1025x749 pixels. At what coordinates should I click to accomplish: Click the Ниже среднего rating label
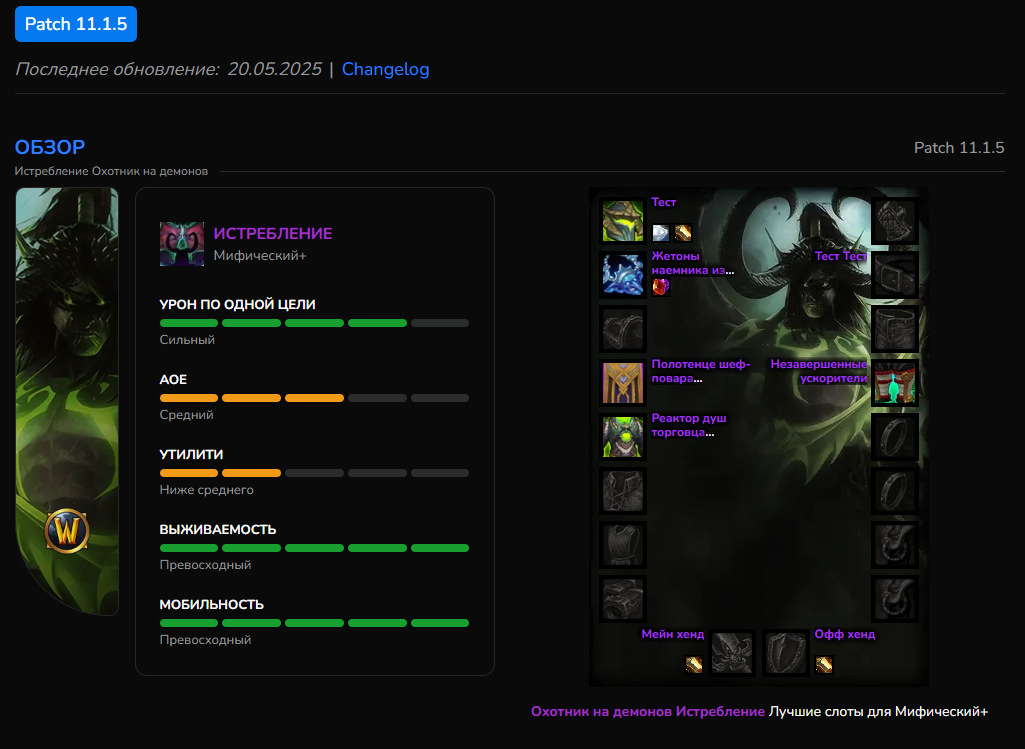[207, 490]
